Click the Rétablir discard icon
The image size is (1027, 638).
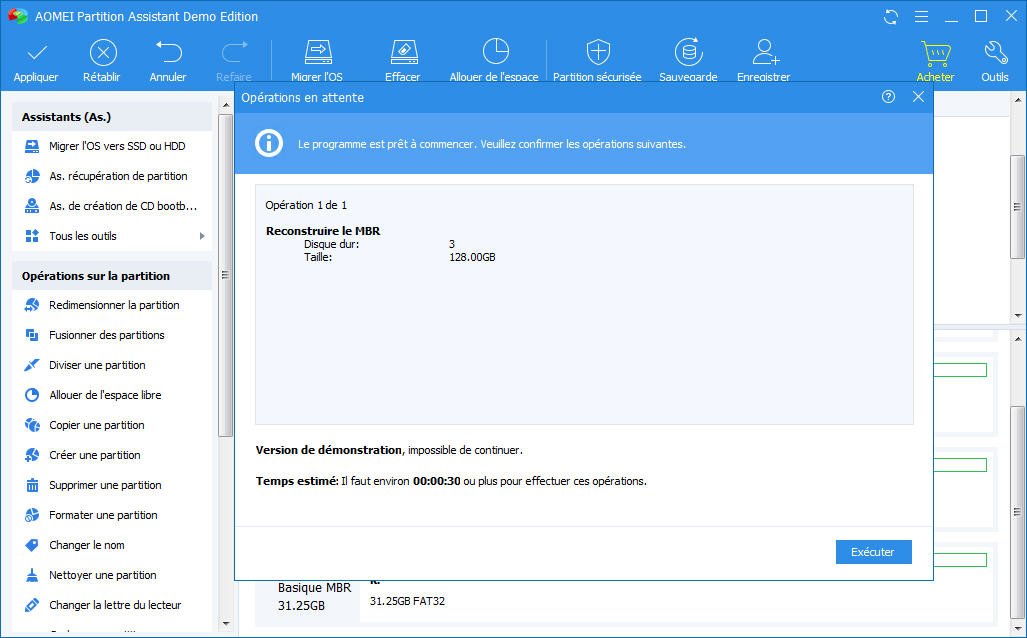click(103, 52)
